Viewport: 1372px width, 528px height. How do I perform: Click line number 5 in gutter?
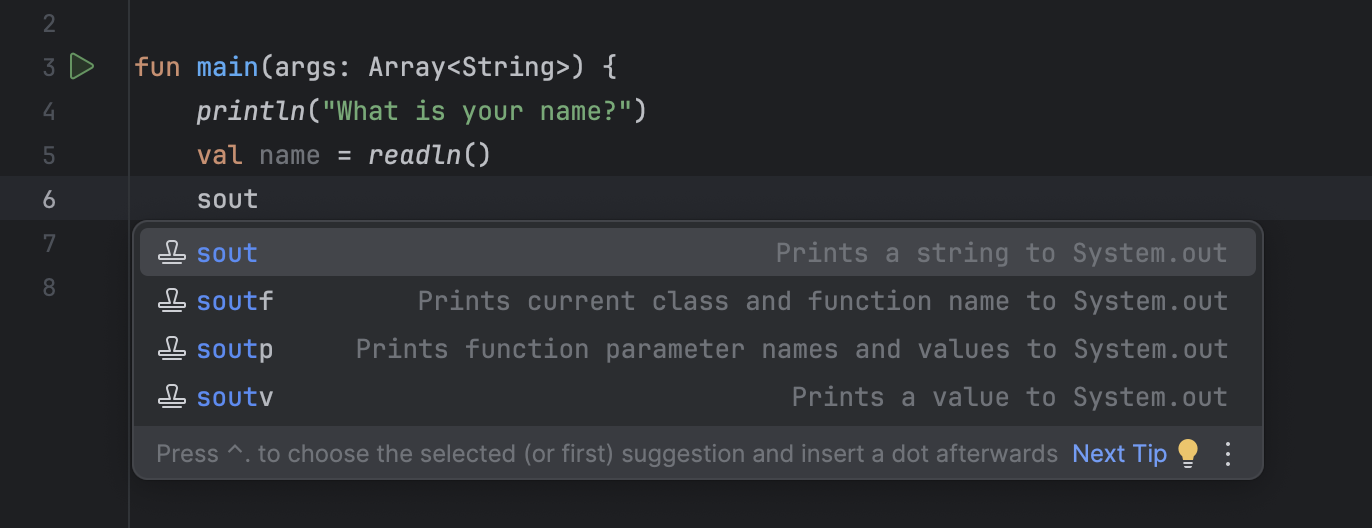[49, 156]
